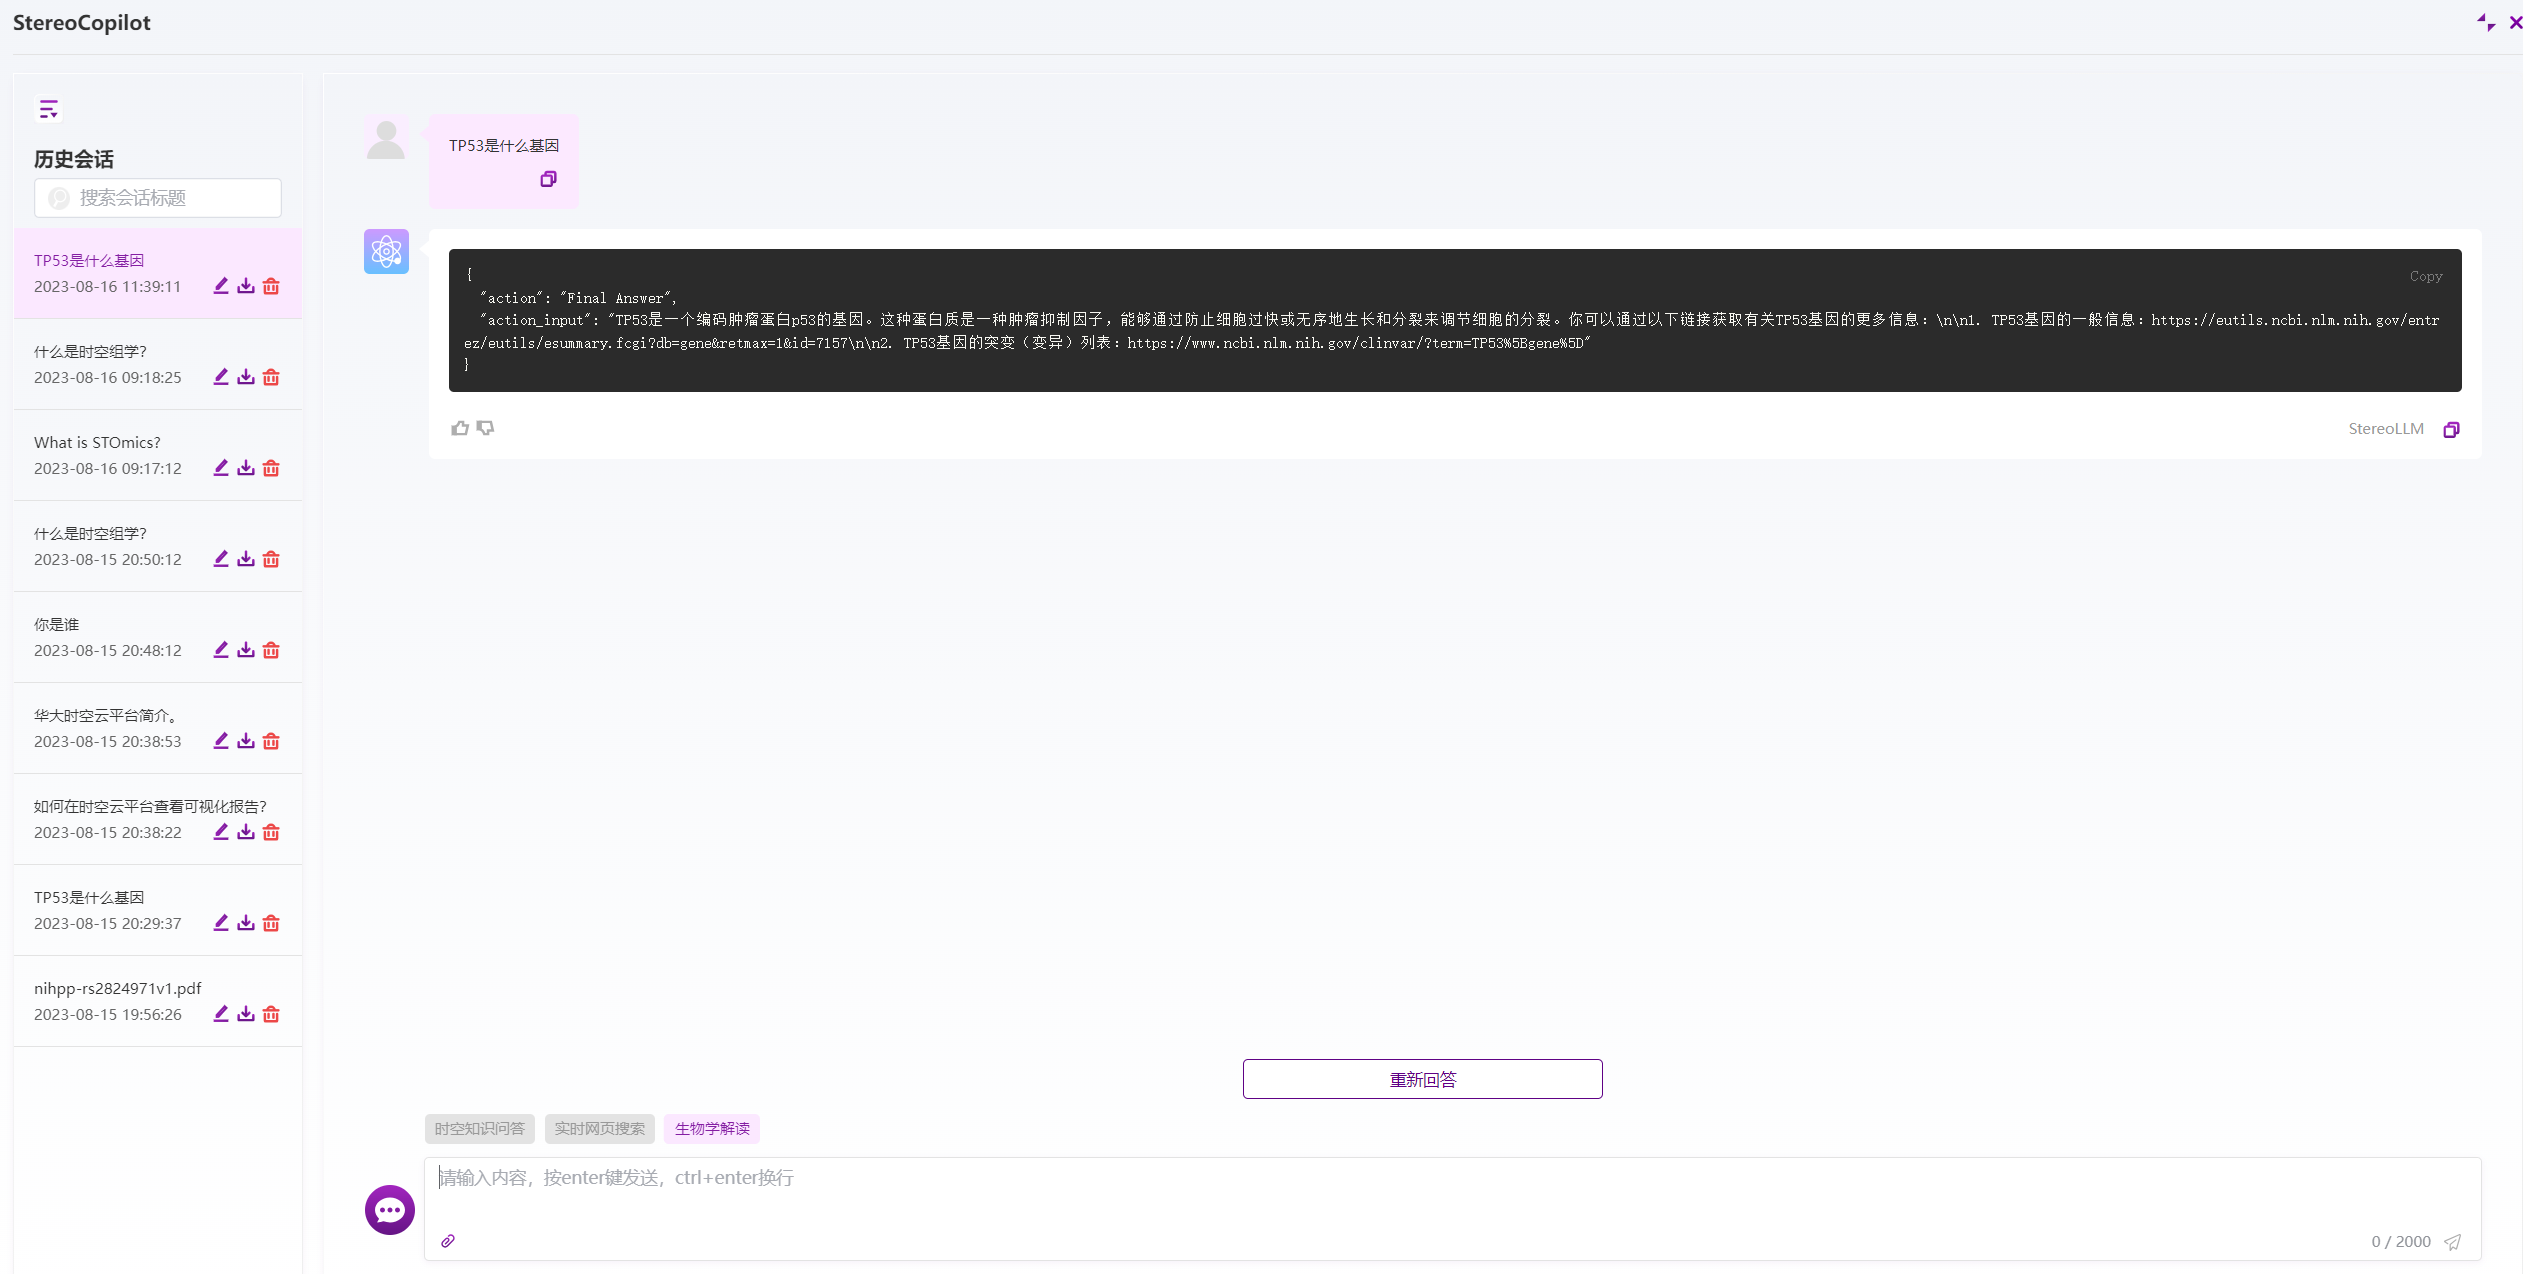Image resolution: width=2523 pixels, height=1274 pixels.
Task: Delete the TP53是什么基因 11:39:11 conversation
Action: (x=271, y=286)
